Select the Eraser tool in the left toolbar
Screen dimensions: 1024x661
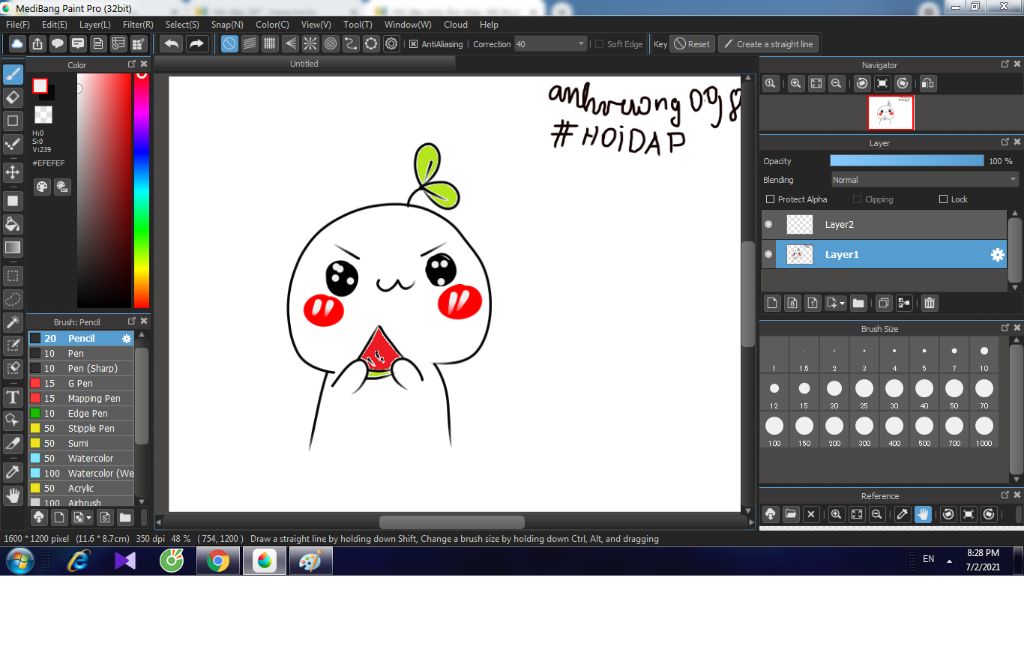[12, 97]
